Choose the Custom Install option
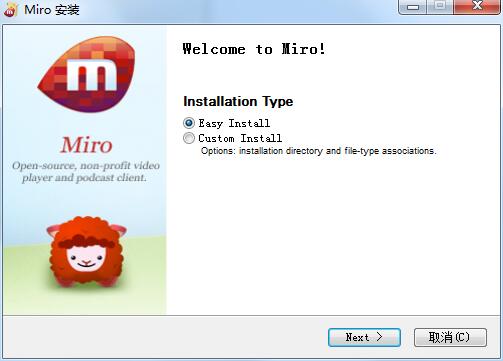The image size is (503, 361). 189,138
